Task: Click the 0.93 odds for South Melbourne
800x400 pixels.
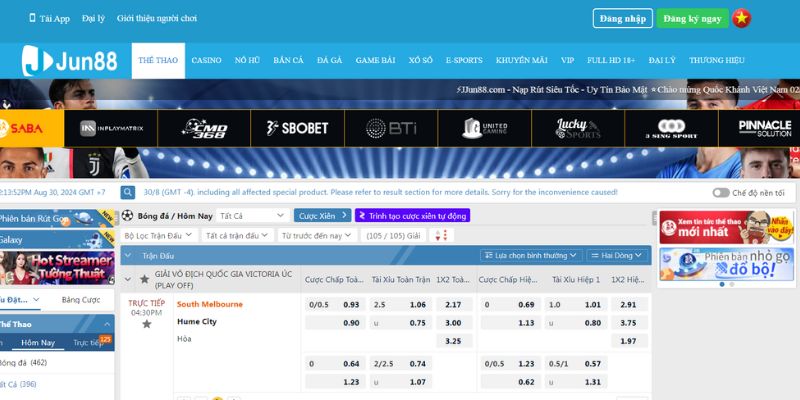Action: pos(351,304)
